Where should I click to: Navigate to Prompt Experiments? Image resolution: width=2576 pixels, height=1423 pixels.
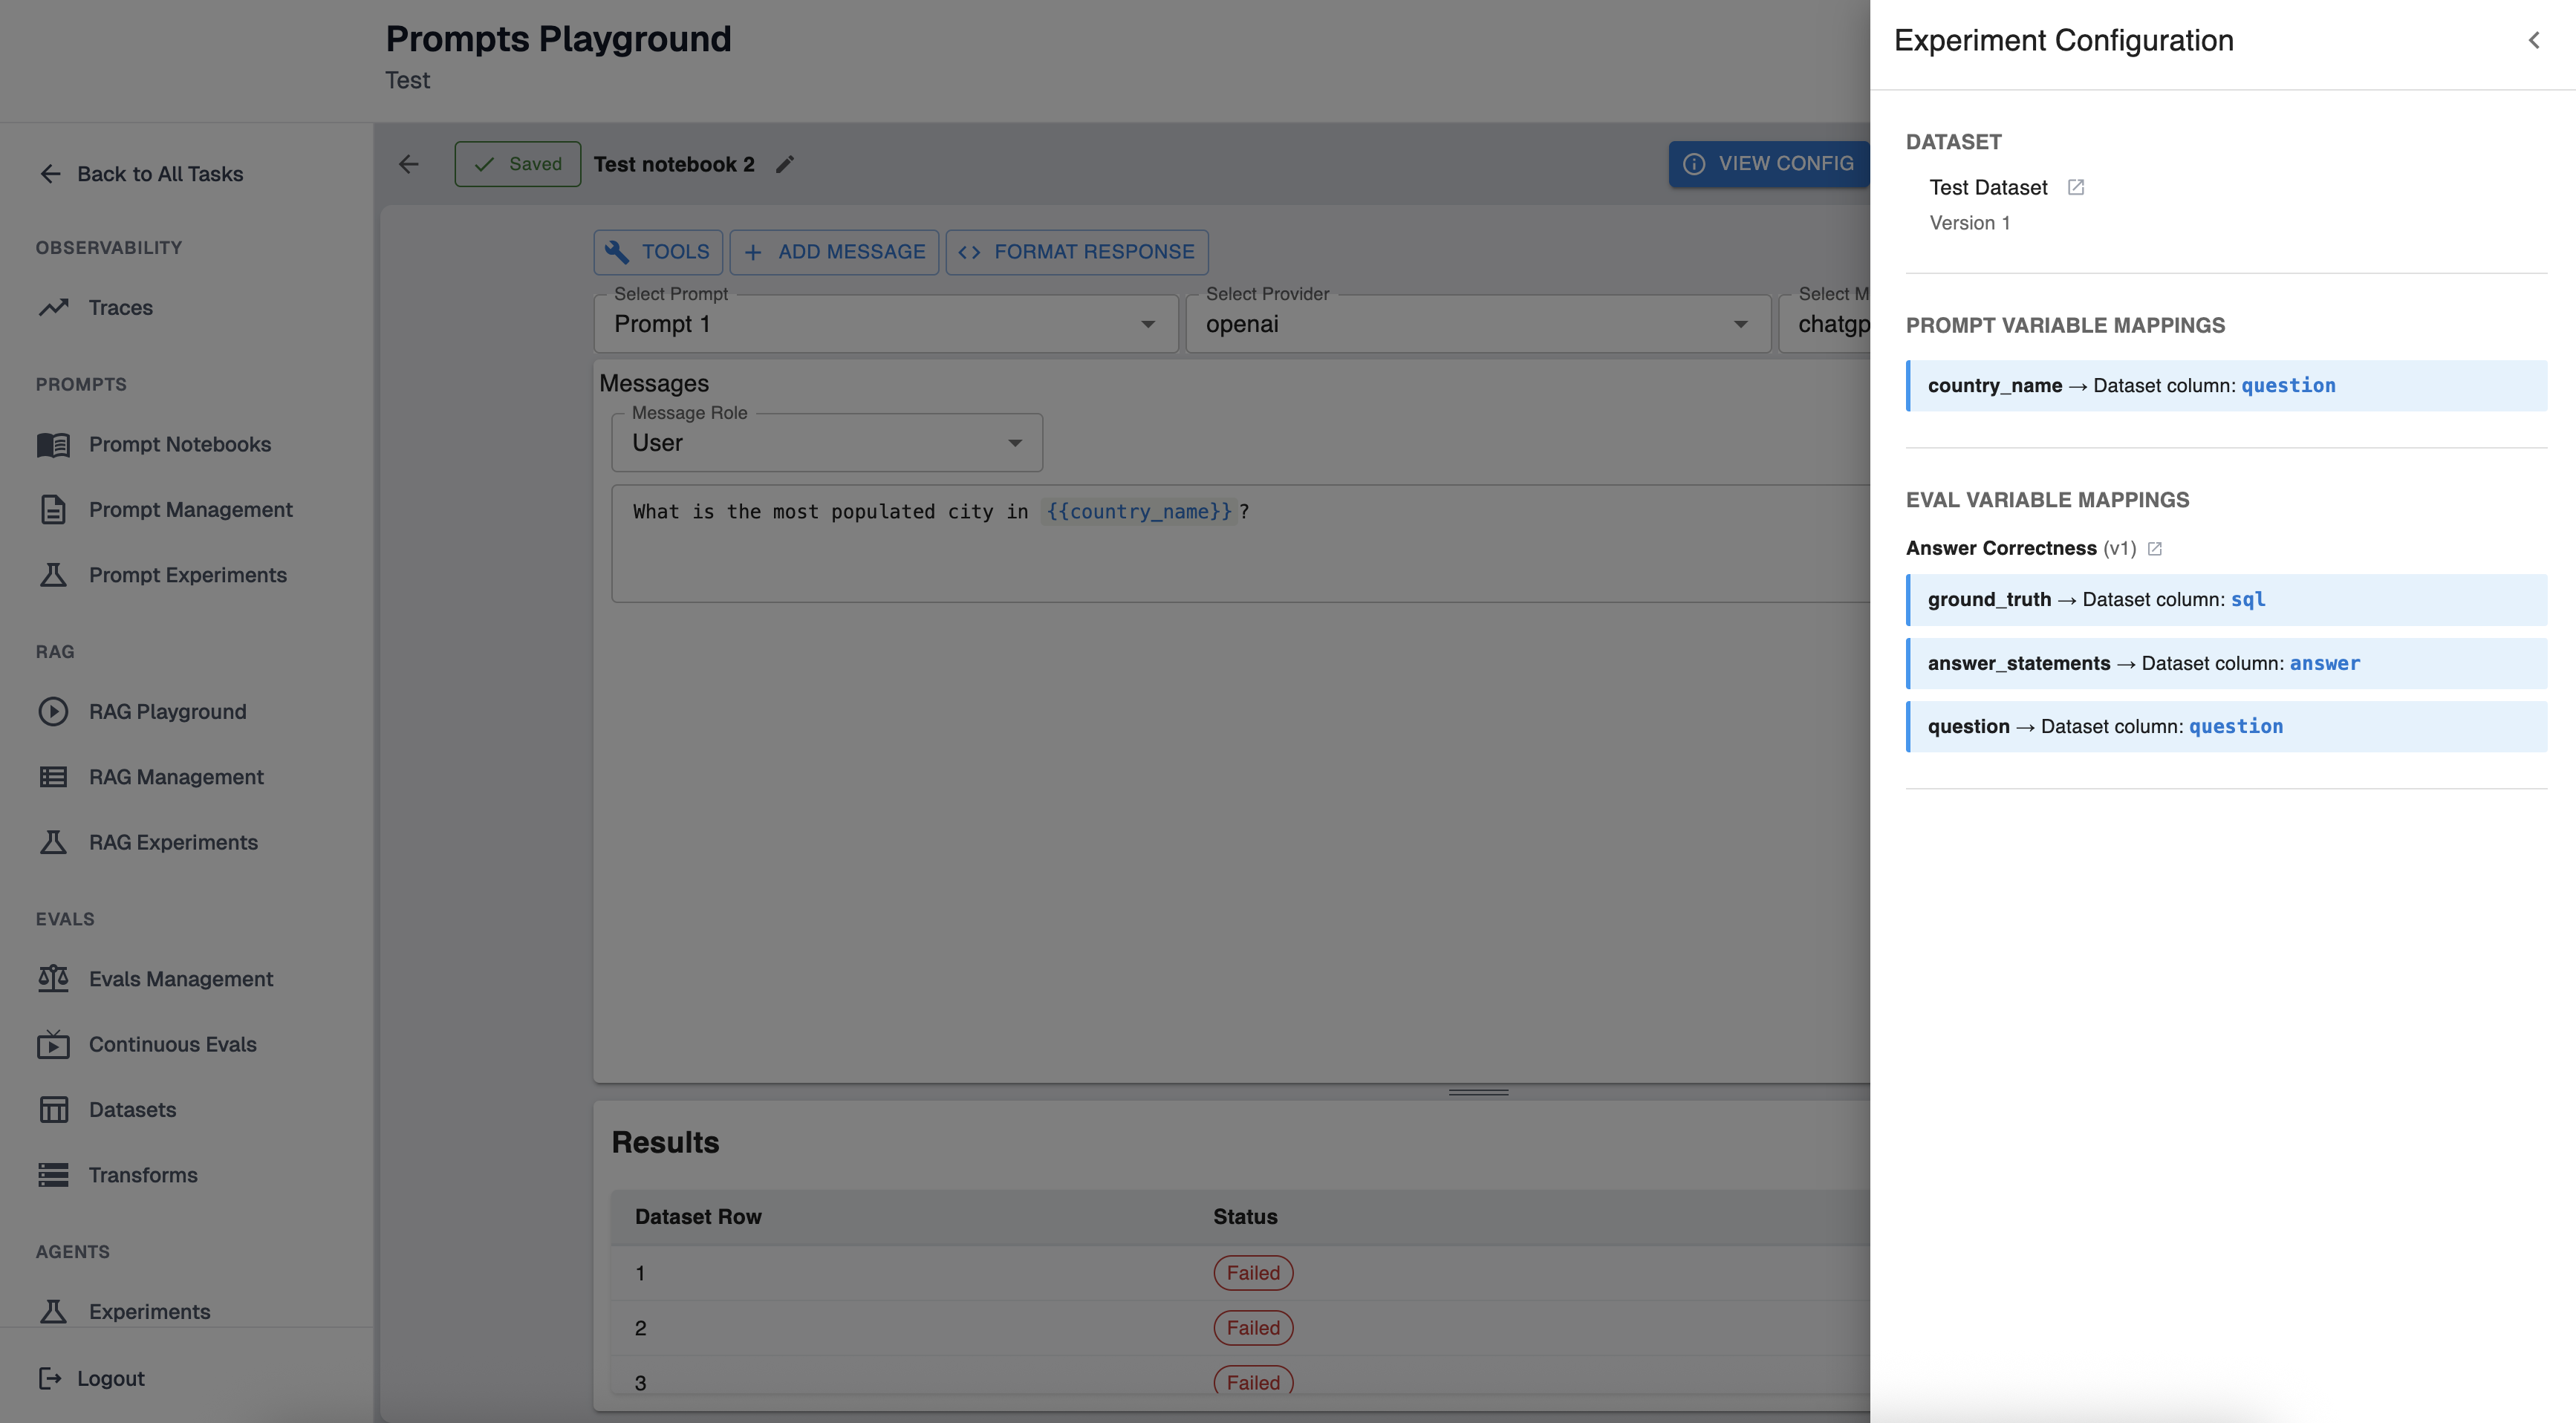click(x=187, y=575)
